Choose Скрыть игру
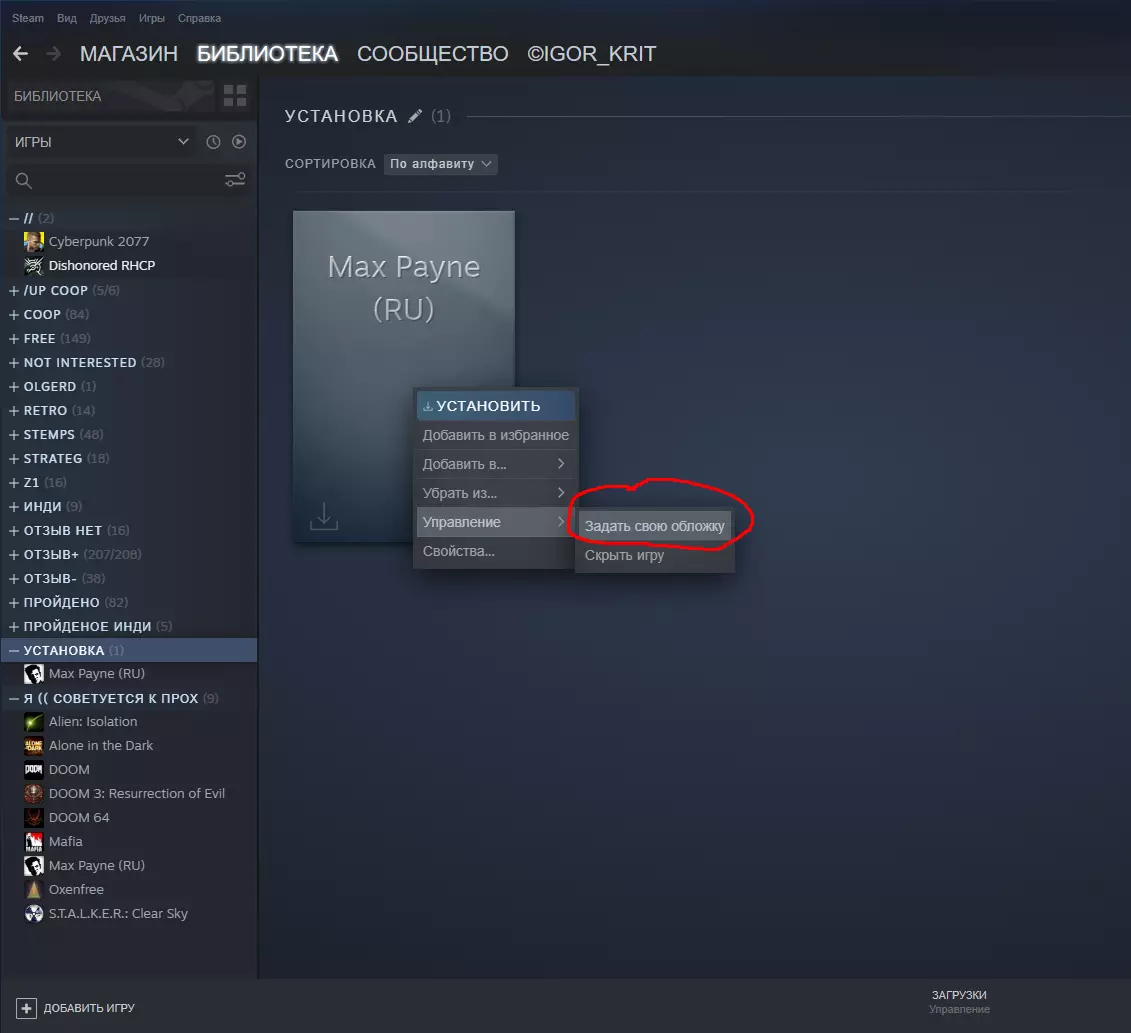 (654, 555)
